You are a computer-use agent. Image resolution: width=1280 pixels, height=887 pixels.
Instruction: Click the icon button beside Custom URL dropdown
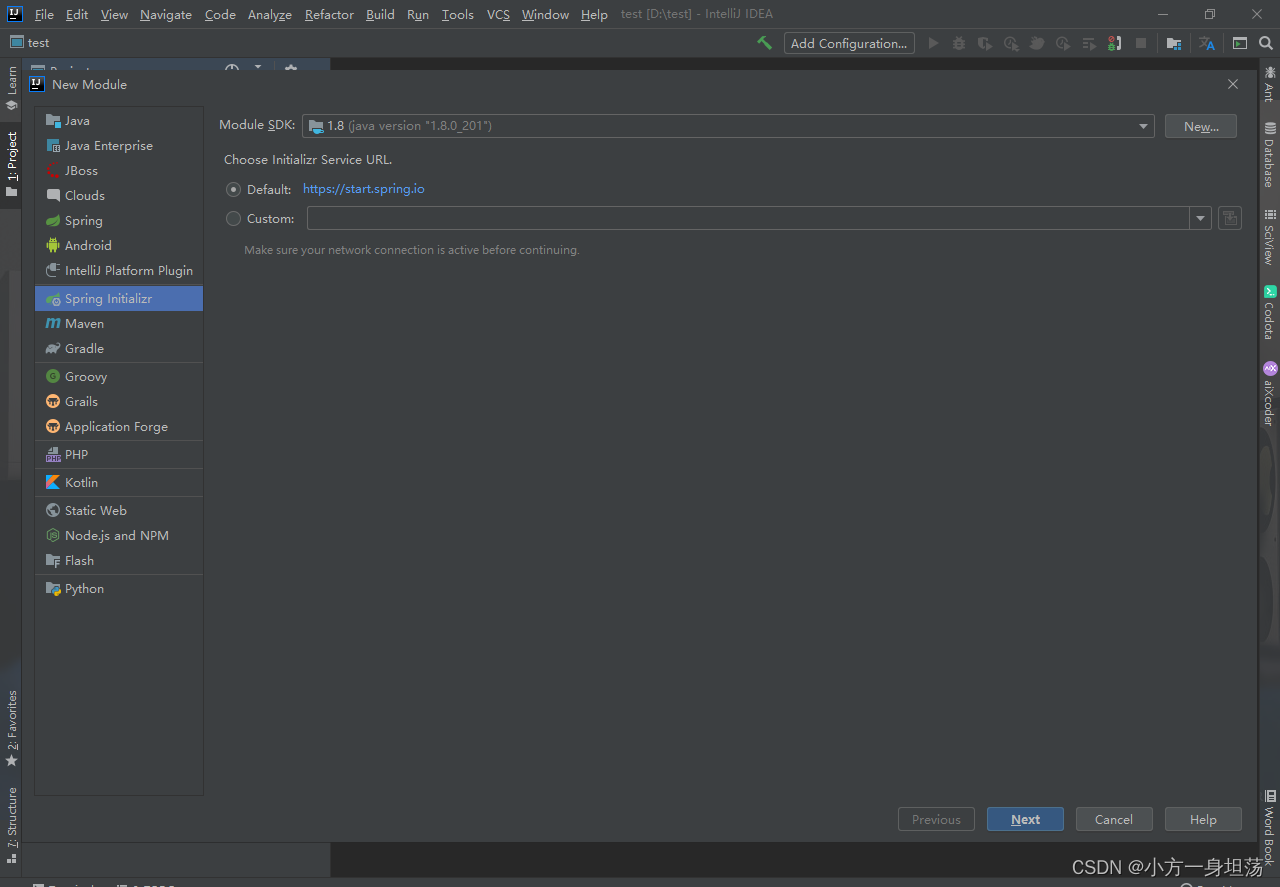1230,218
